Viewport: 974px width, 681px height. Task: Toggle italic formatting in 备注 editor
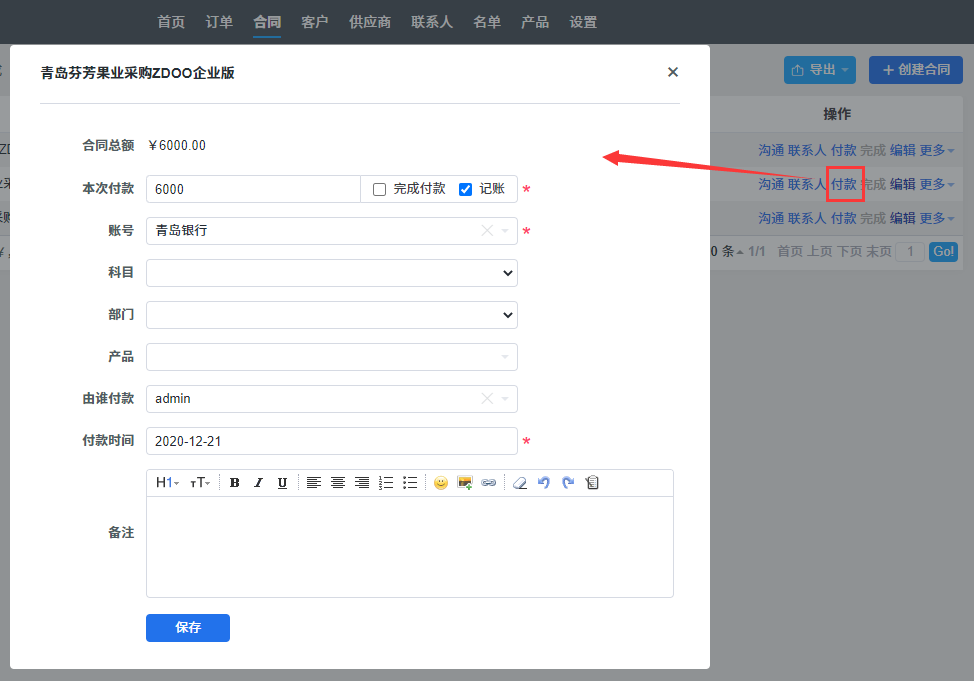(x=258, y=483)
